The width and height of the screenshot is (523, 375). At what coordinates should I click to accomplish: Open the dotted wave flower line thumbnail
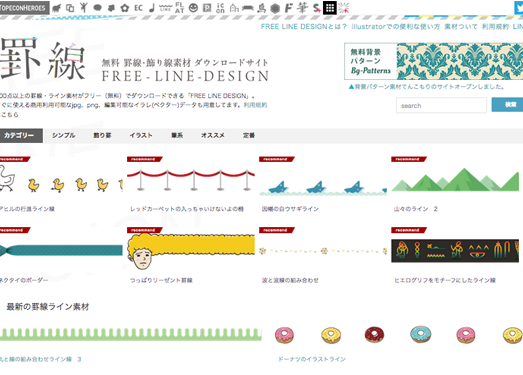[x=323, y=251]
